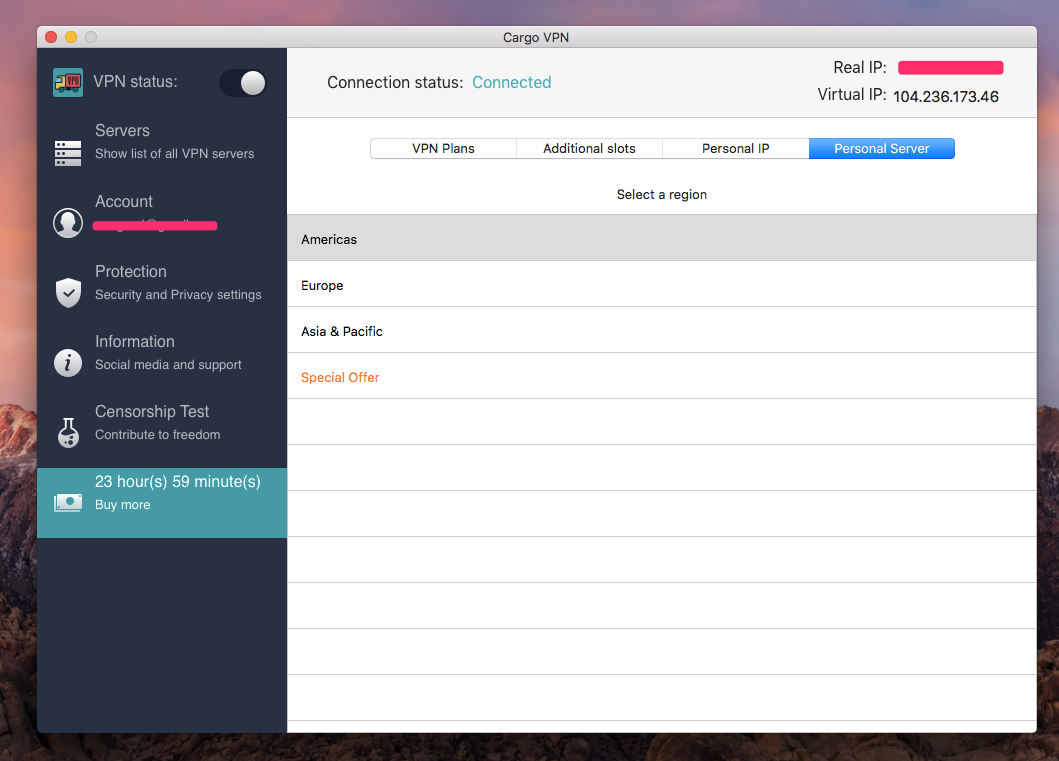Click the Information circle icon
This screenshot has width=1059, height=761.
click(x=68, y=363)
